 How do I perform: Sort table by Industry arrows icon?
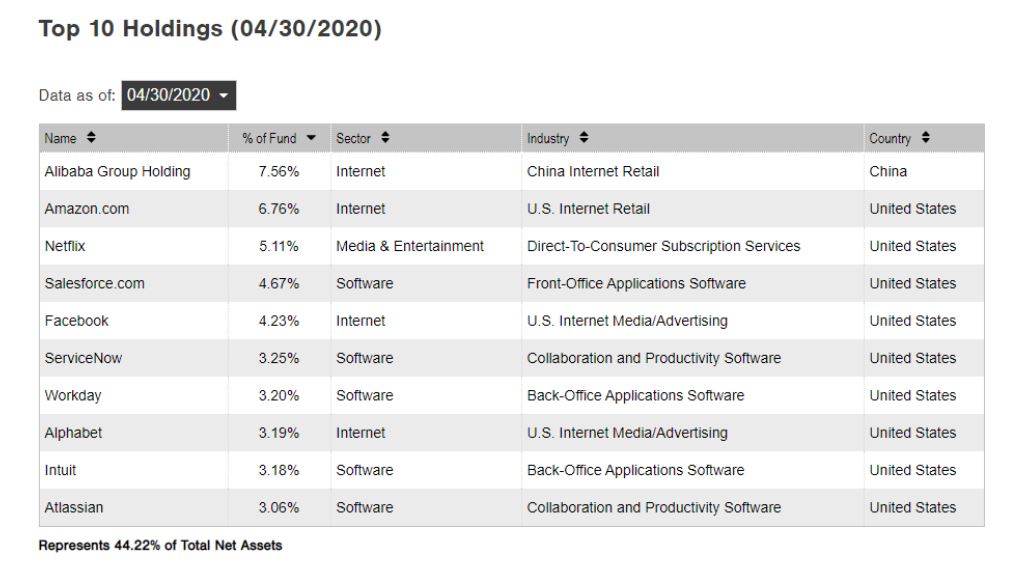[584, 139]
